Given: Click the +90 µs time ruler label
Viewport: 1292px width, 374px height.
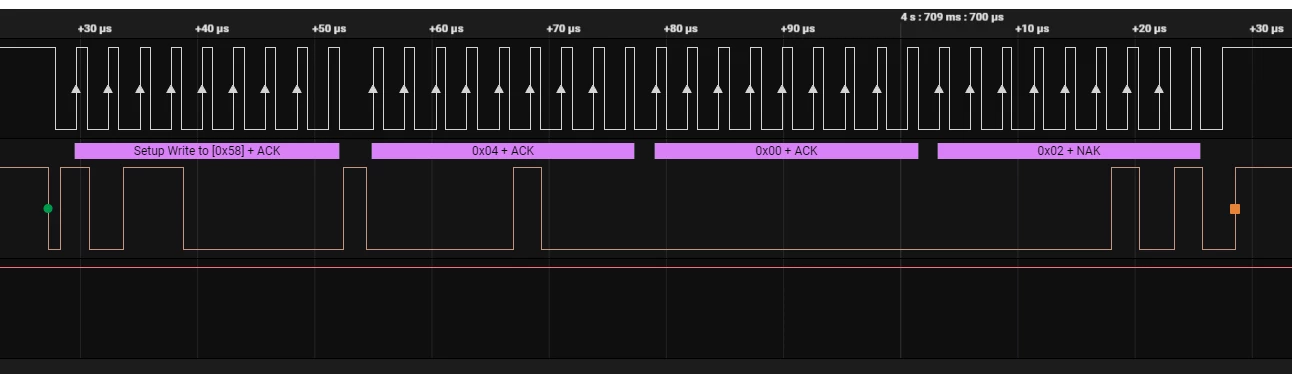Looking at the screenshot, I should click(797, 28).
